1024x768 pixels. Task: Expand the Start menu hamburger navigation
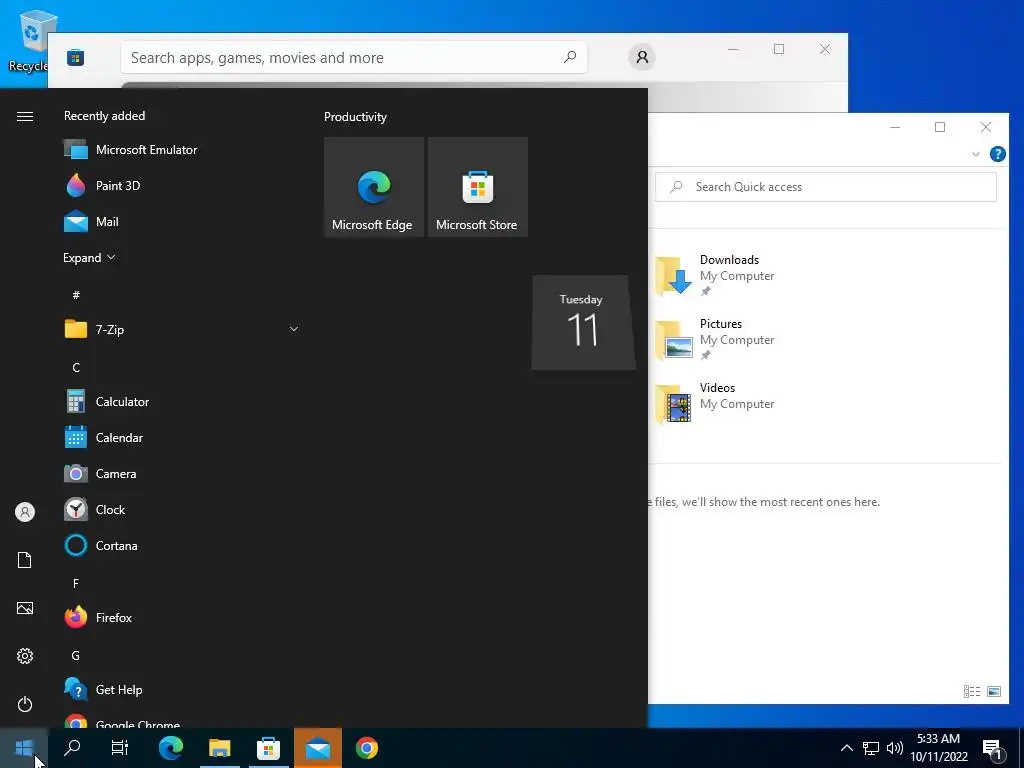coord(25,116)
